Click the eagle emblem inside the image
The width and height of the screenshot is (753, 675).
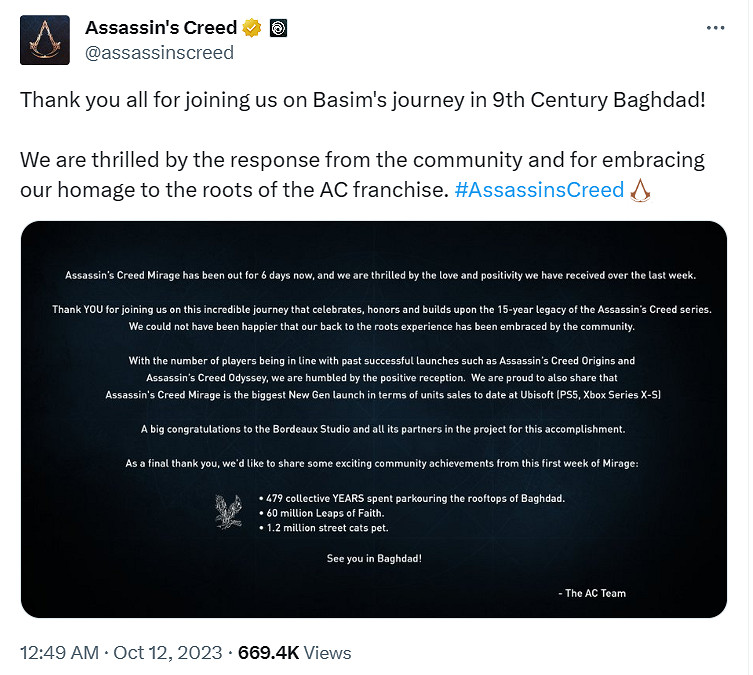click(229, 510)
